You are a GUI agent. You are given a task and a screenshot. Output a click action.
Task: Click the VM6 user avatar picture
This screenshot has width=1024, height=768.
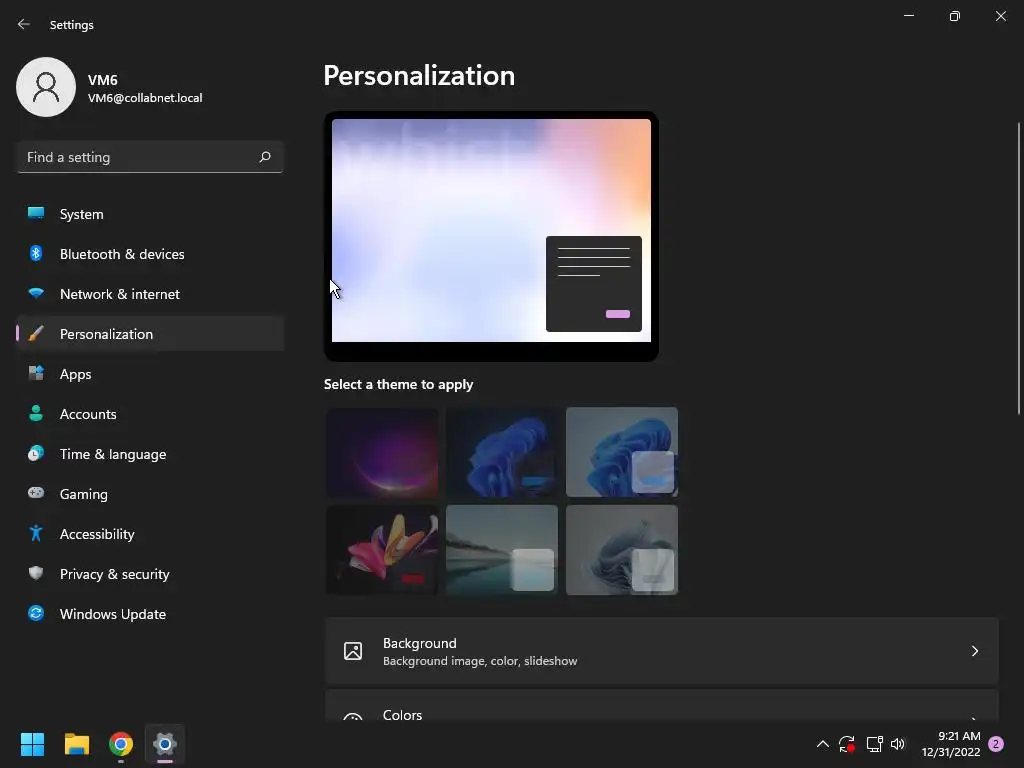click(46, 87)
